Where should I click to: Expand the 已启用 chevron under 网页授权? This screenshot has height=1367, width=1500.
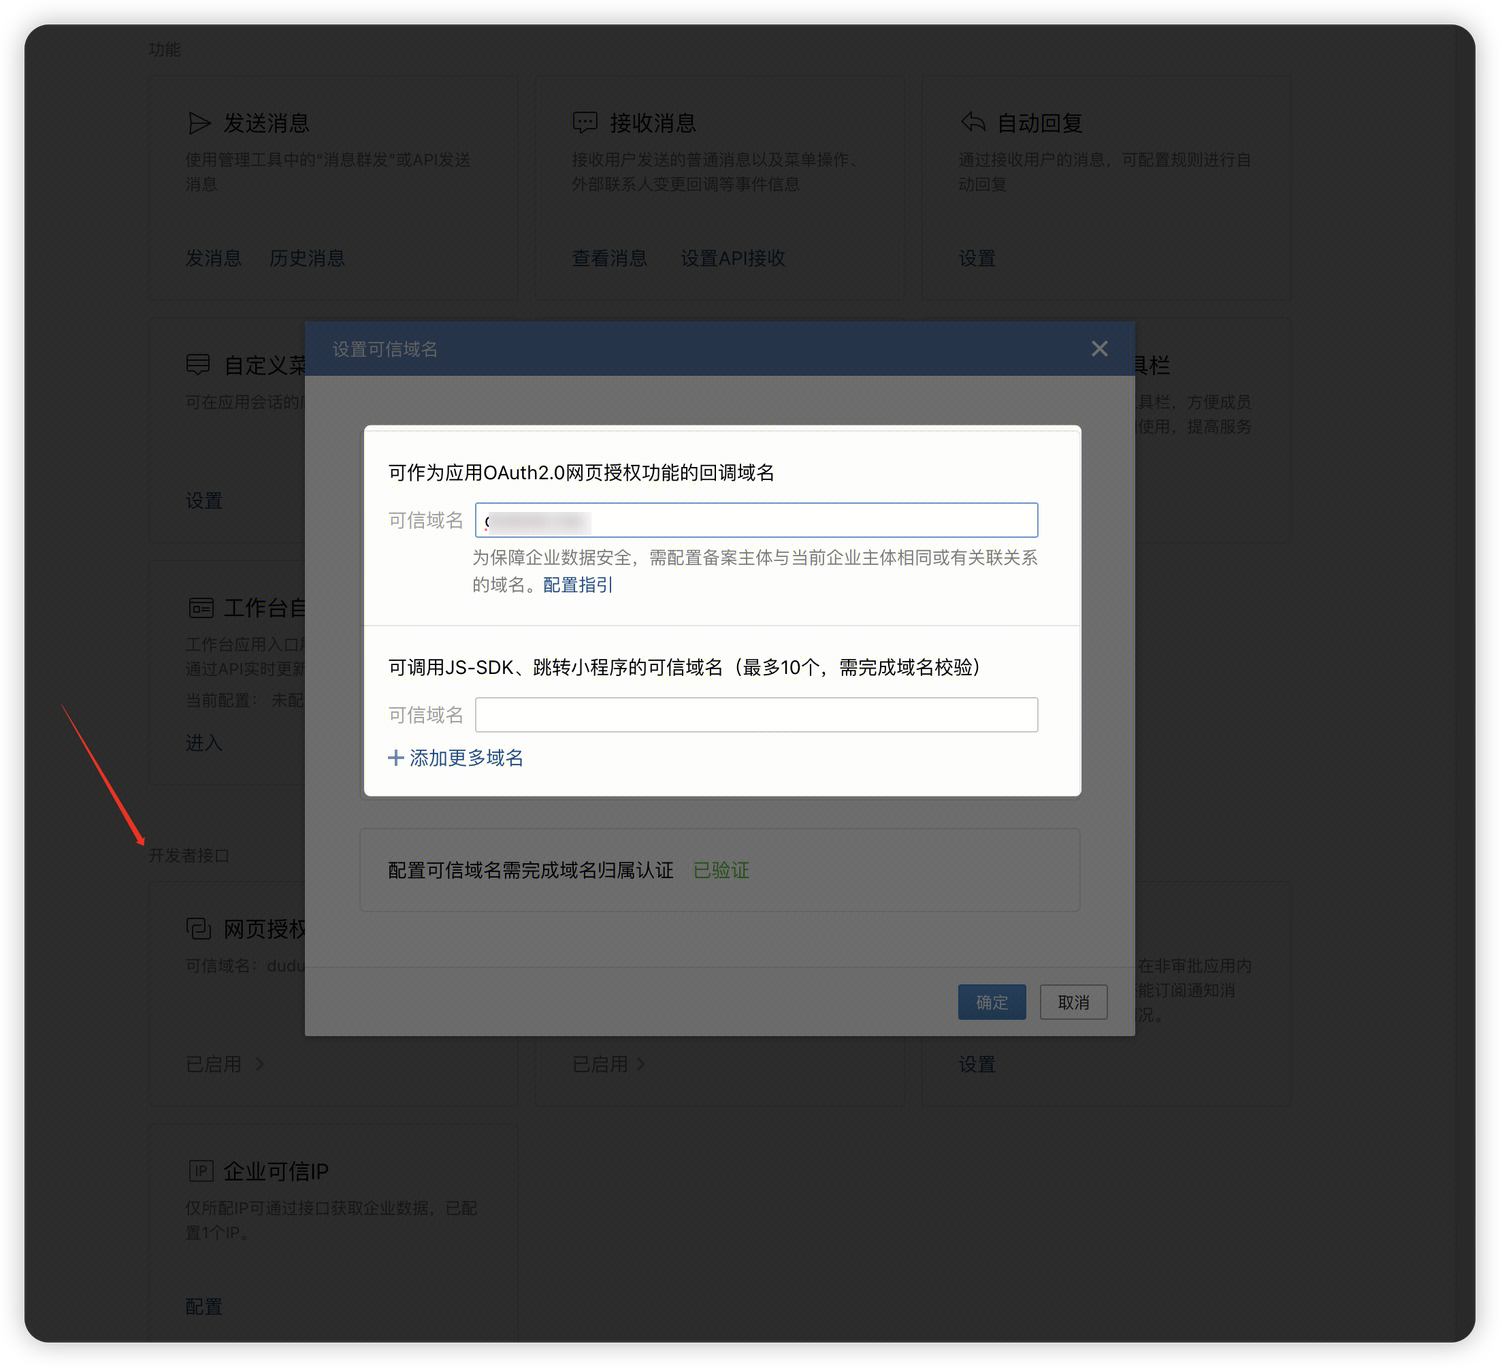click(x=260, y=1064)
